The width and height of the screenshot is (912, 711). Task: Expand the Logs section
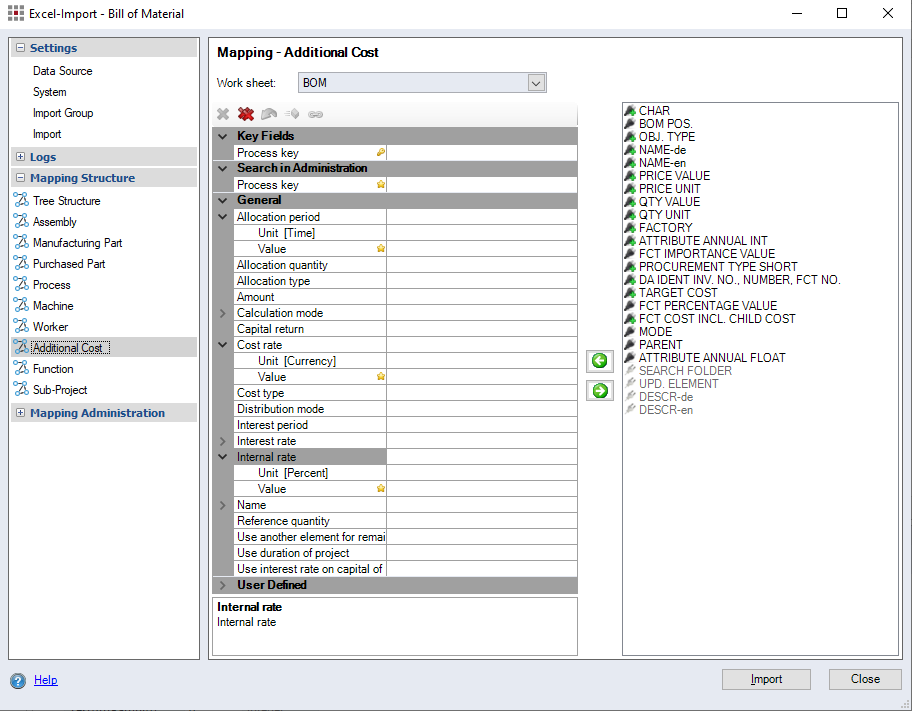pos(21,157)
